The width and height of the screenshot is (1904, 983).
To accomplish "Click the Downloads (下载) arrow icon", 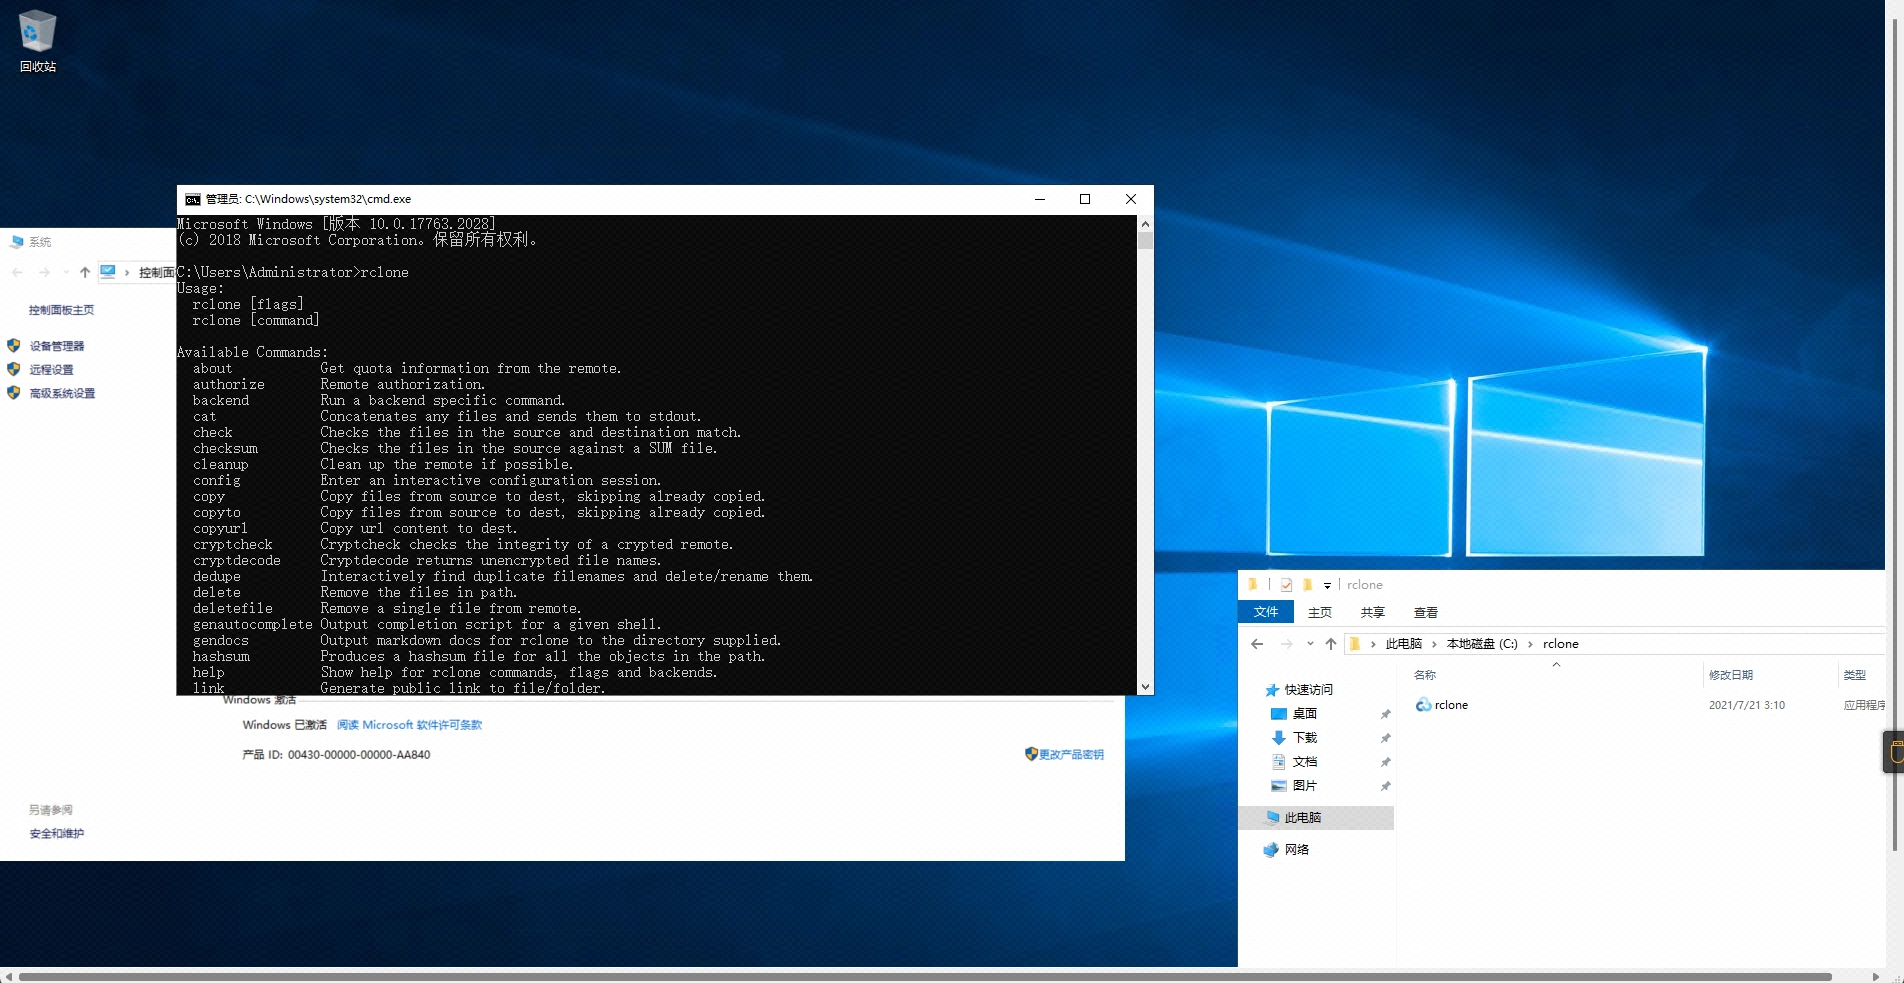I will click(1278, 738).
